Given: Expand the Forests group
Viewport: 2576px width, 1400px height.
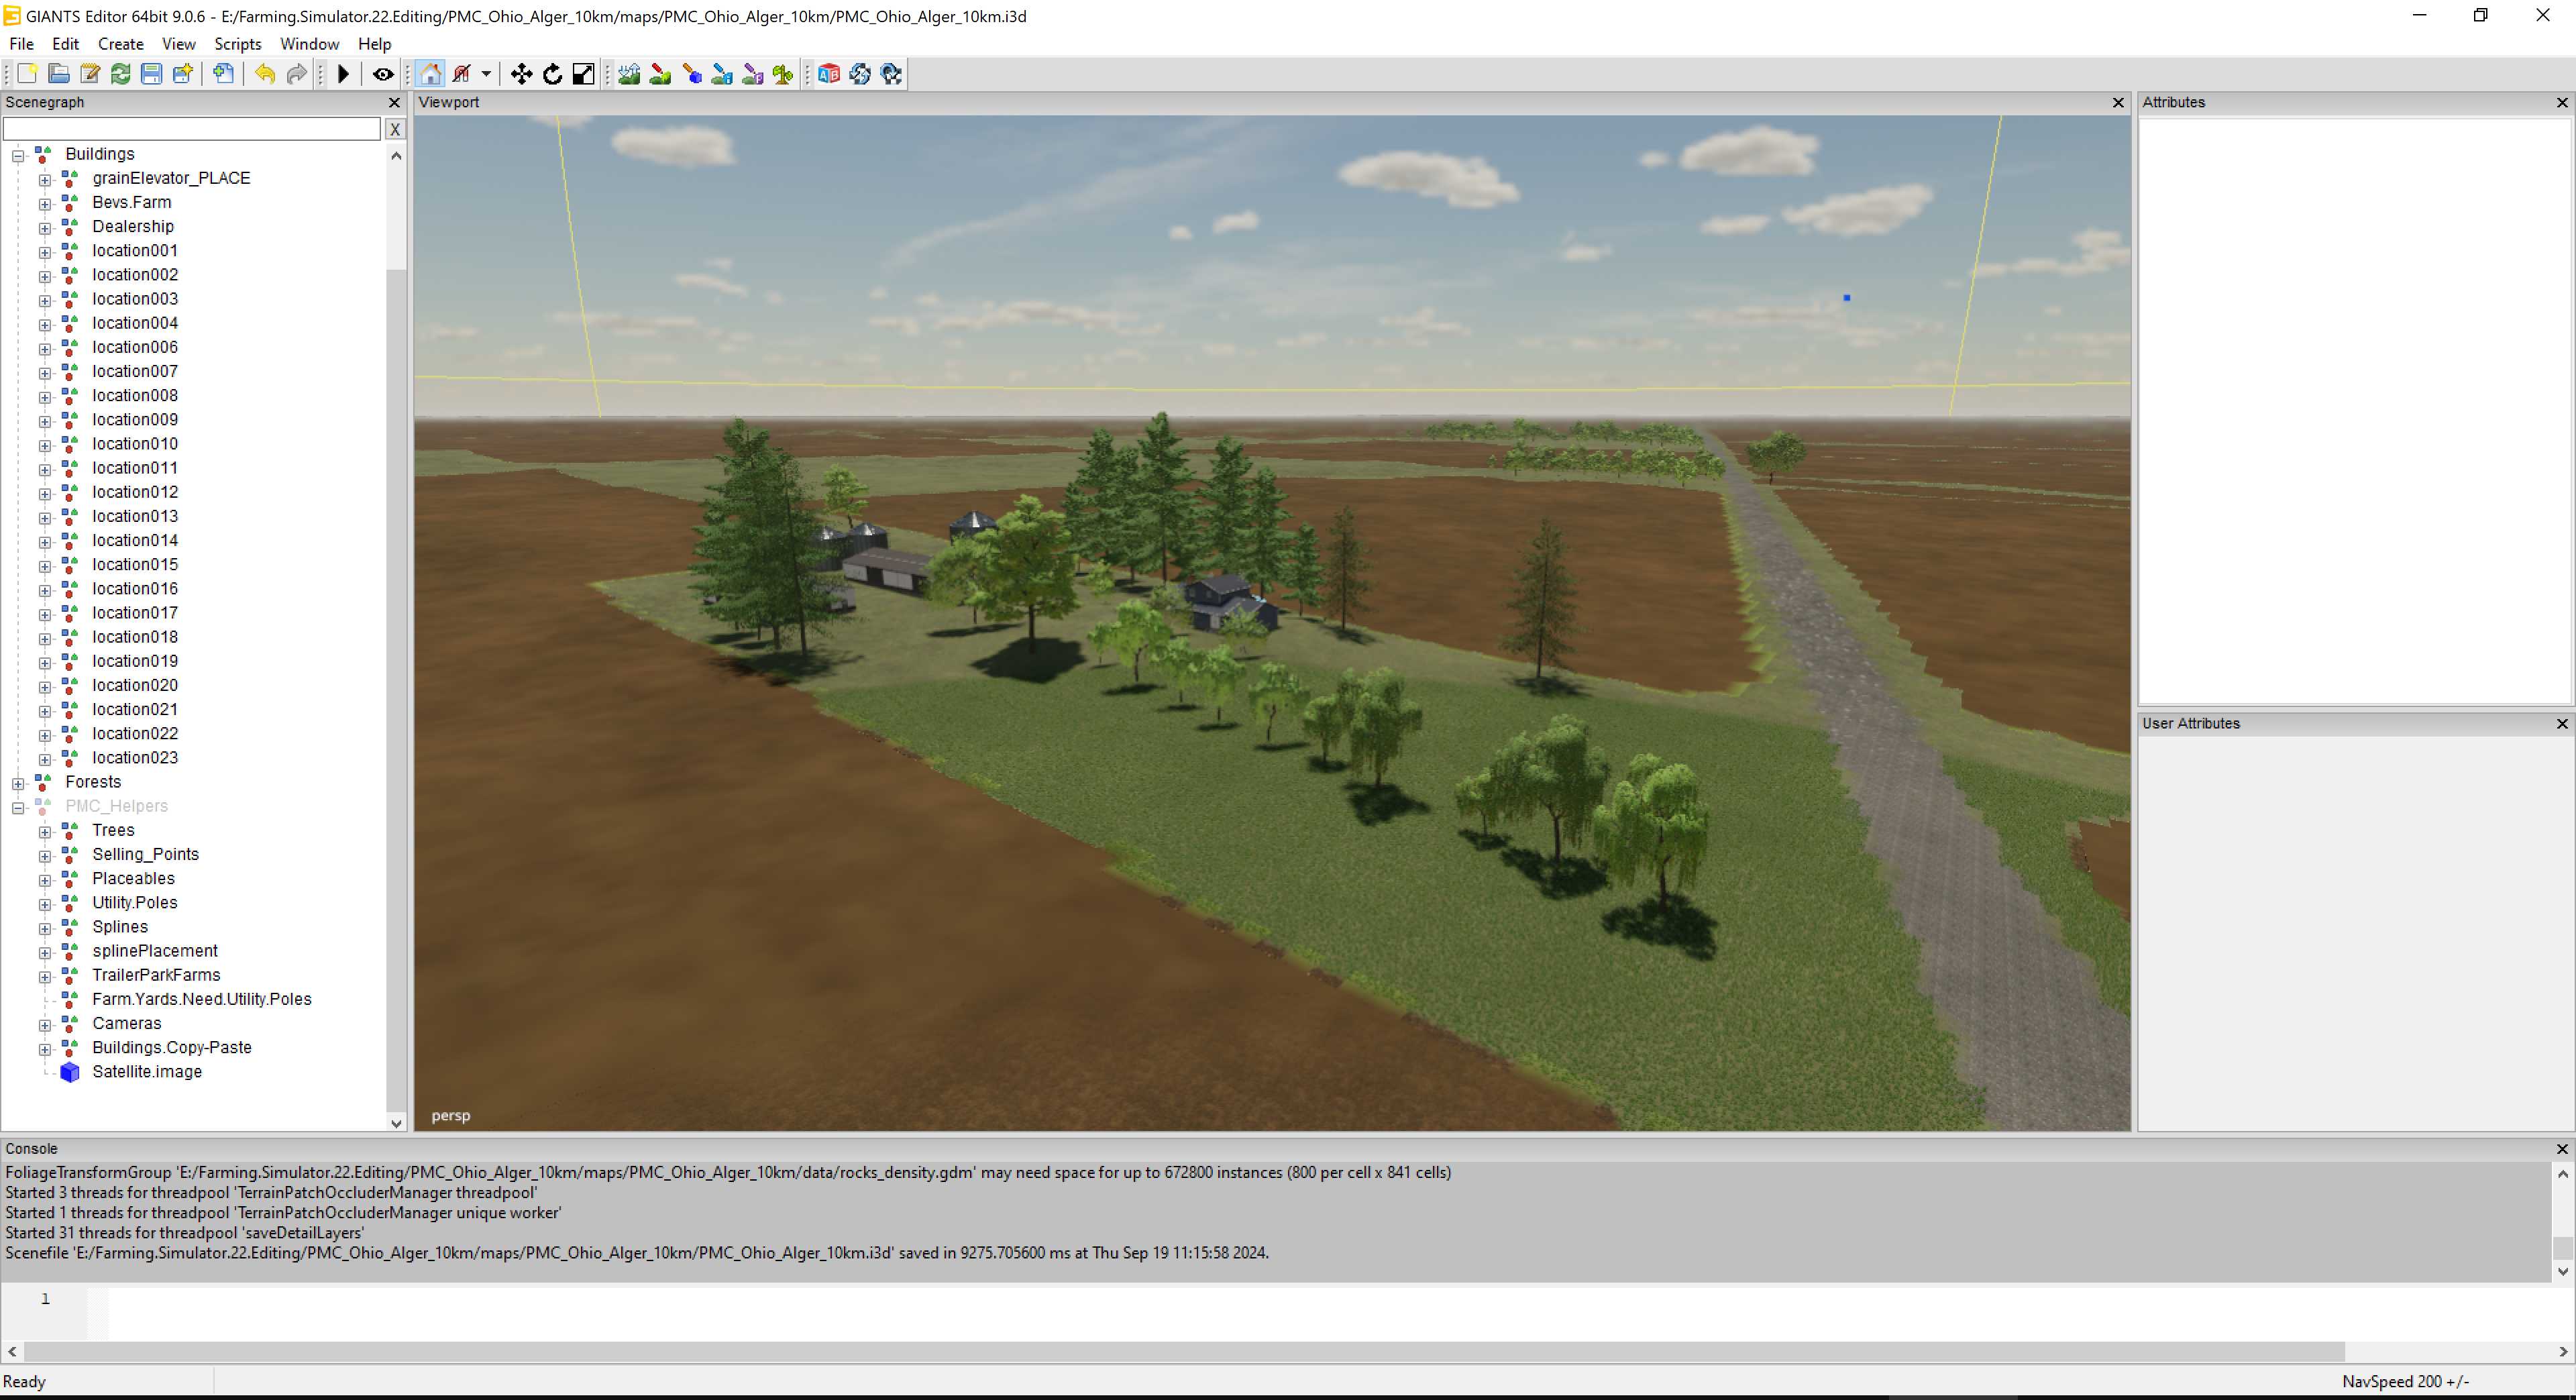Looking at the screenshot, I should click(x=18, y=783).
